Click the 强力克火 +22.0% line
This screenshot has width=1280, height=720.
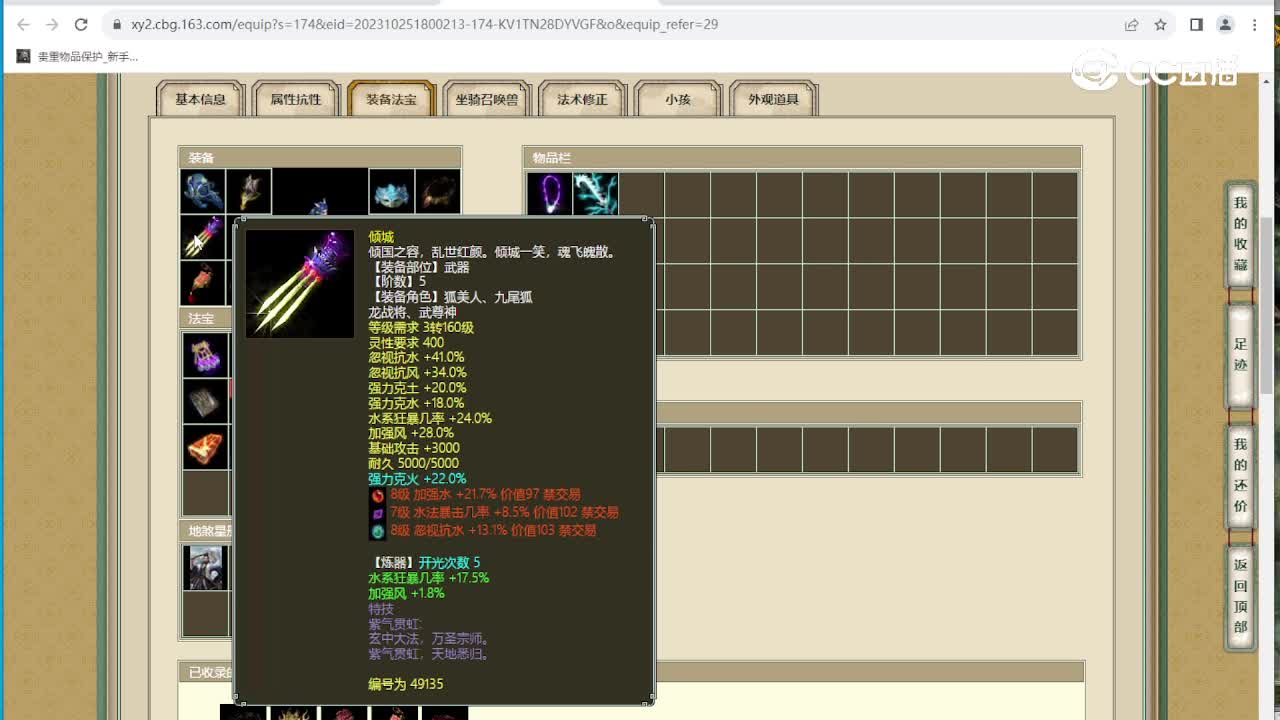pos(417,479)
